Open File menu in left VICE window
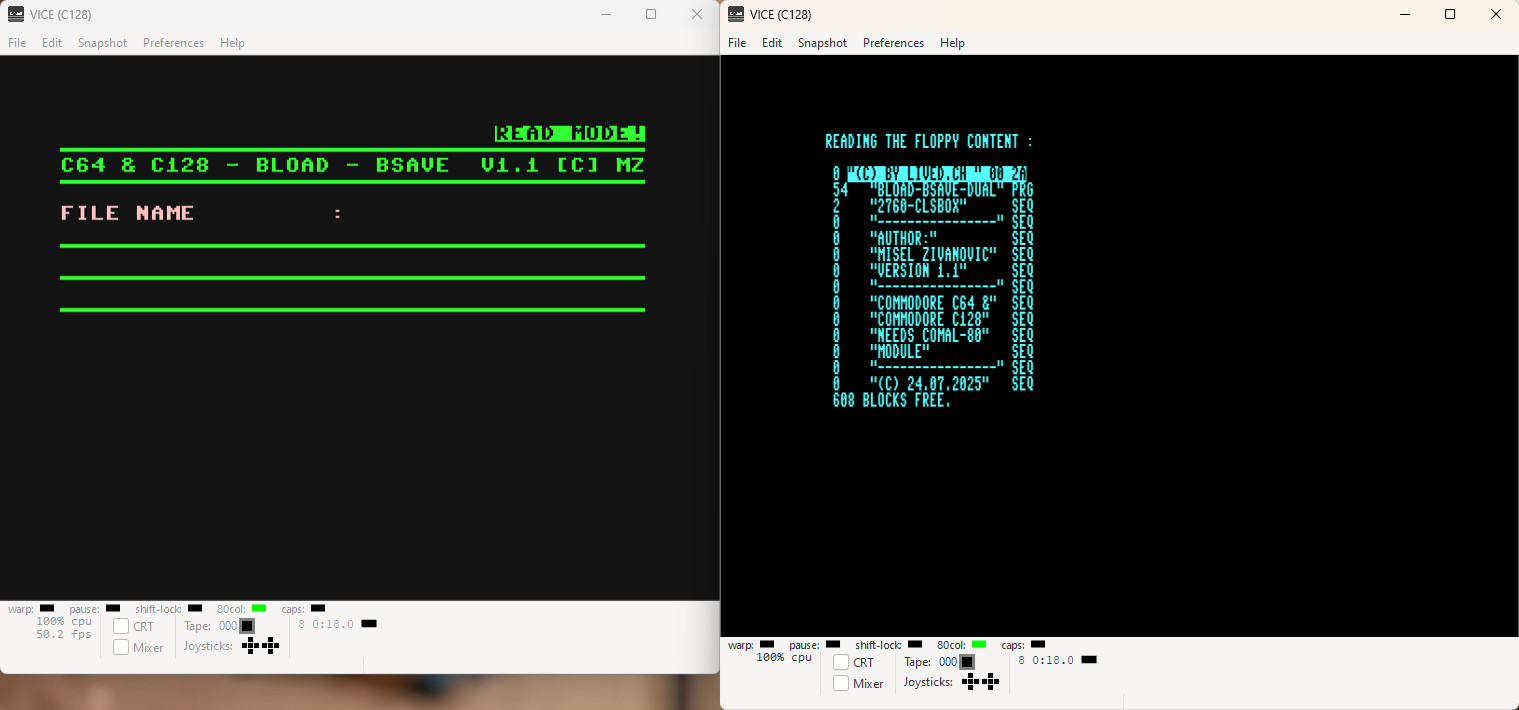This screenshot has width=1519, height=710. pos(17,43)
